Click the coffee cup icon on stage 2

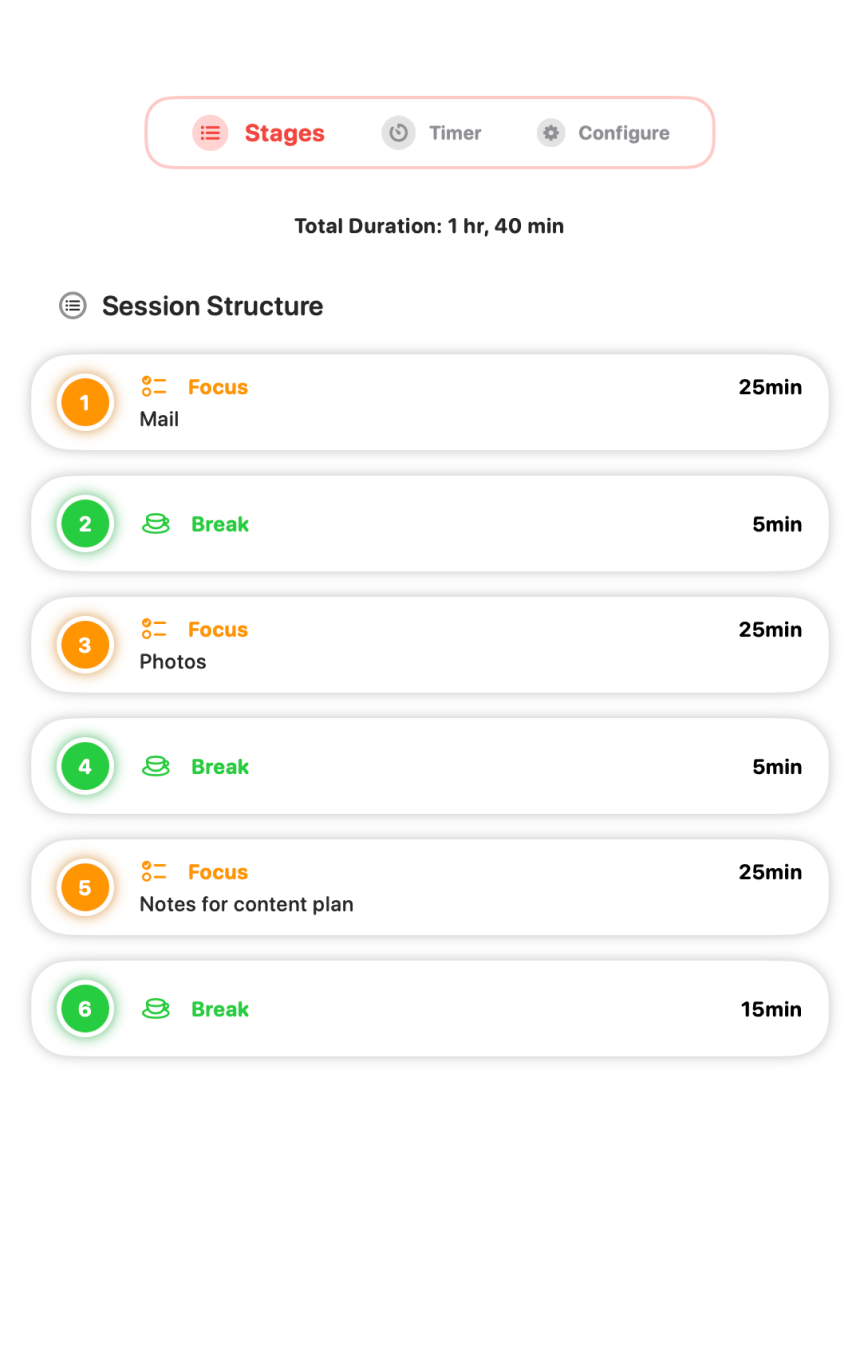tap(155, 524)
